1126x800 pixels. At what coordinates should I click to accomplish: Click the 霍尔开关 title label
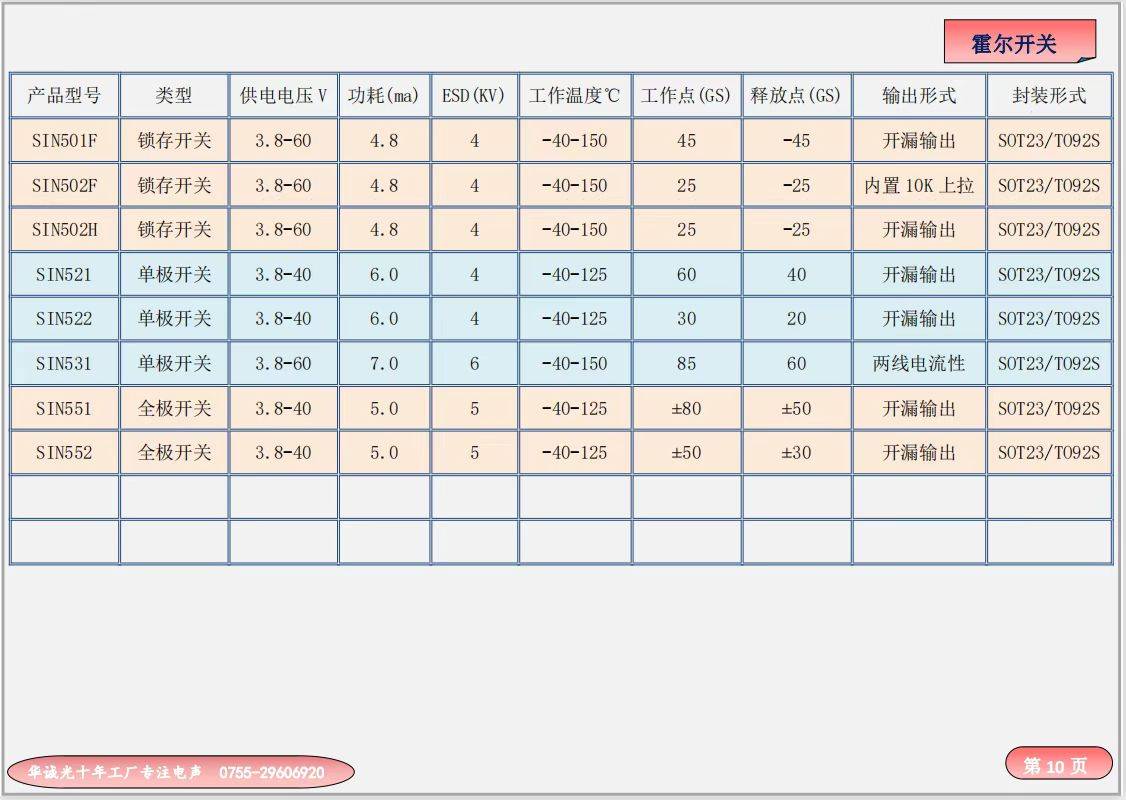1018,43
